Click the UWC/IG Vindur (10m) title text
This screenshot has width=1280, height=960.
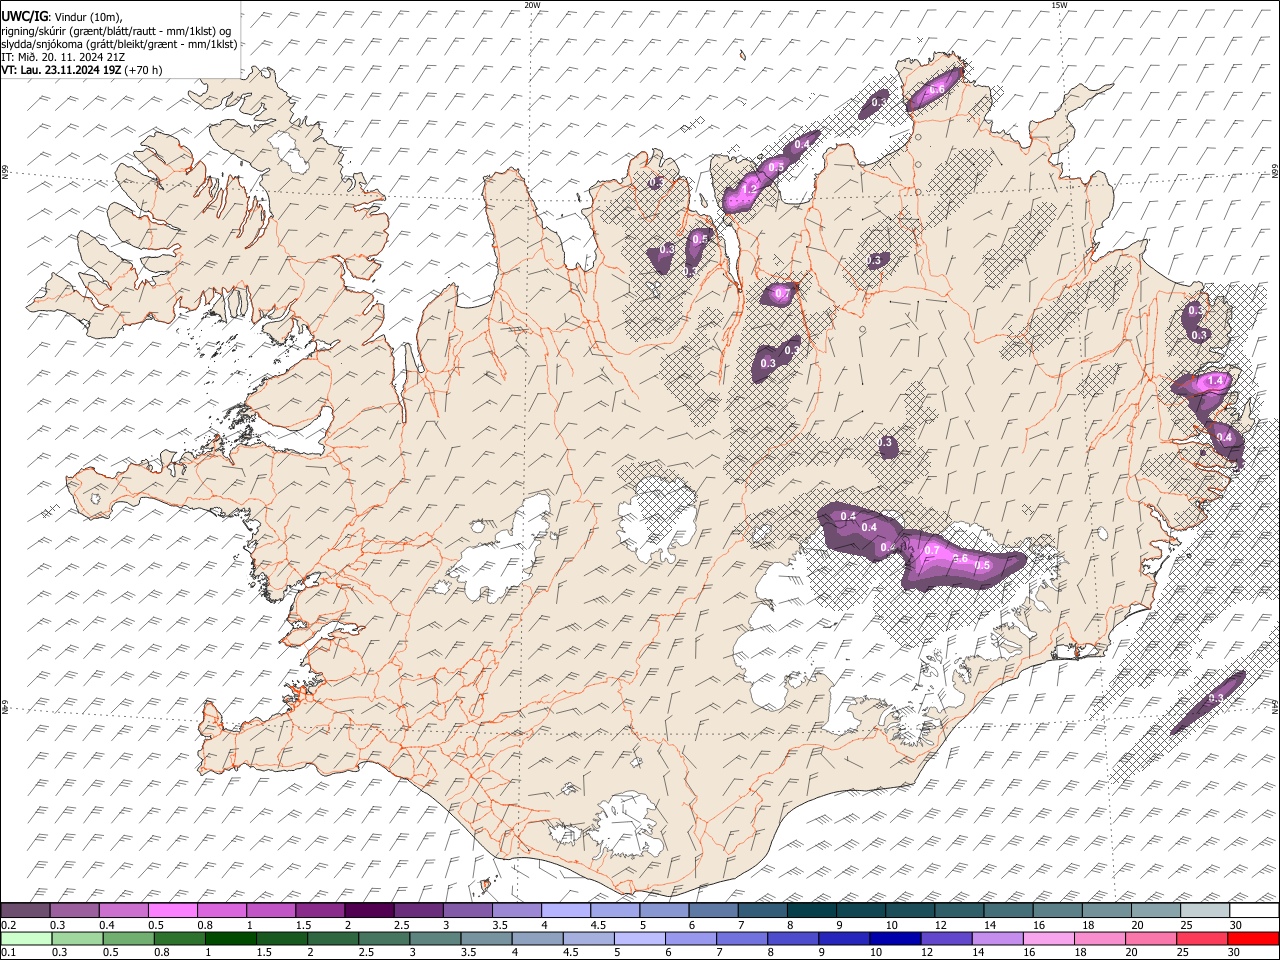pyautogui.click(x=62, y=15)
